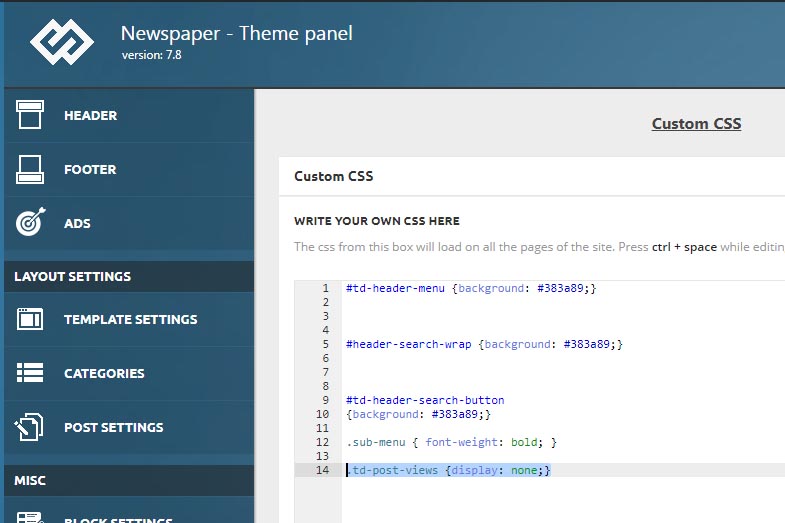Click the Template Settings icon
785x523 pixels.
click(30, 319)
